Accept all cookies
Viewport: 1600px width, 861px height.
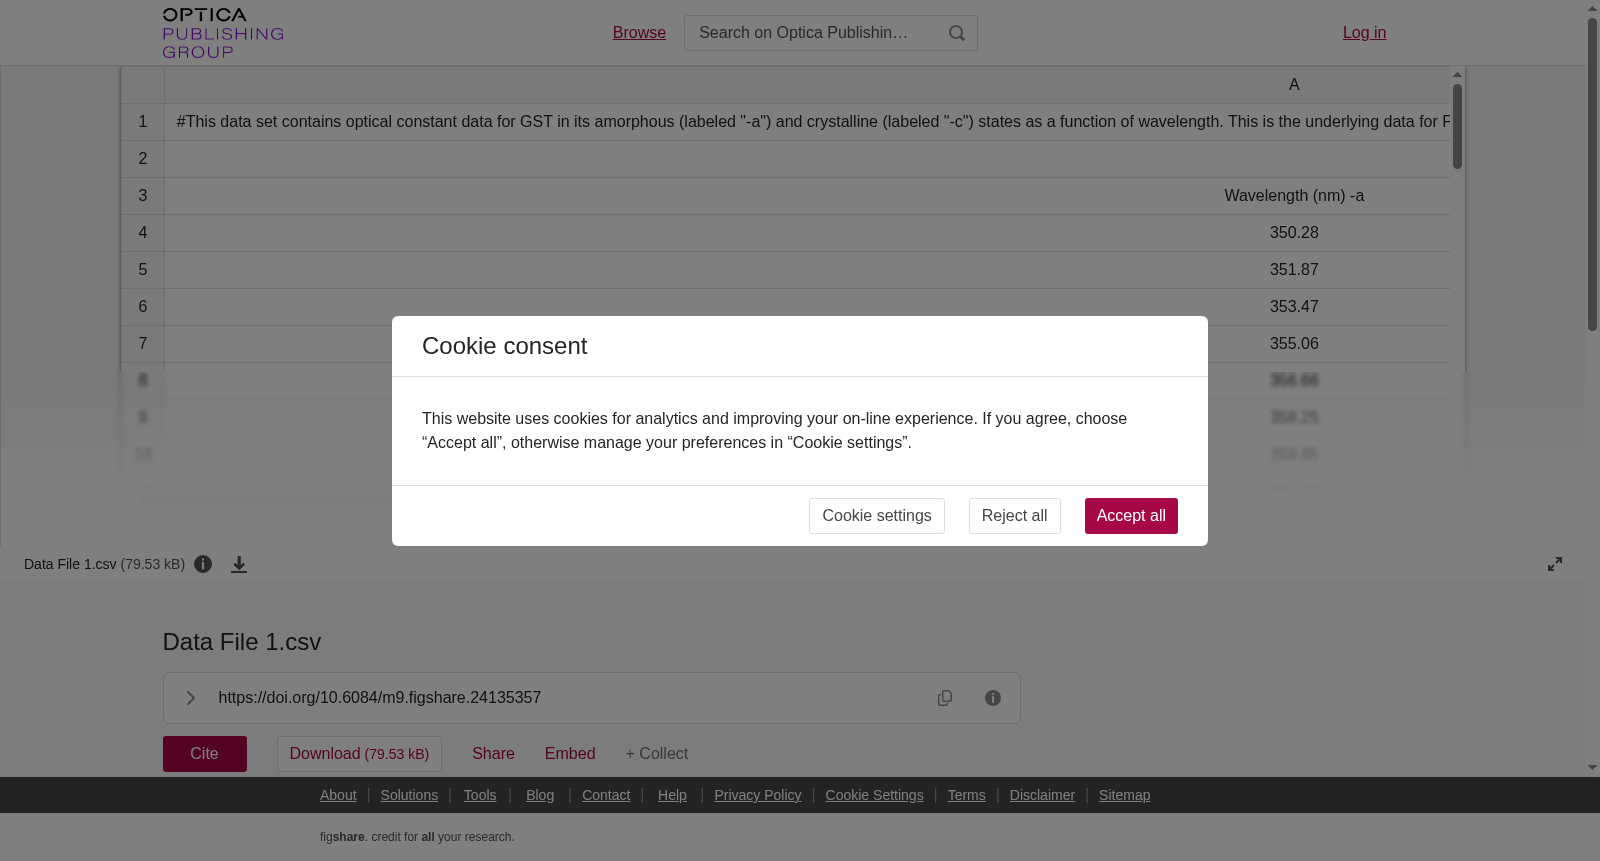click(x=1131, y=516)
